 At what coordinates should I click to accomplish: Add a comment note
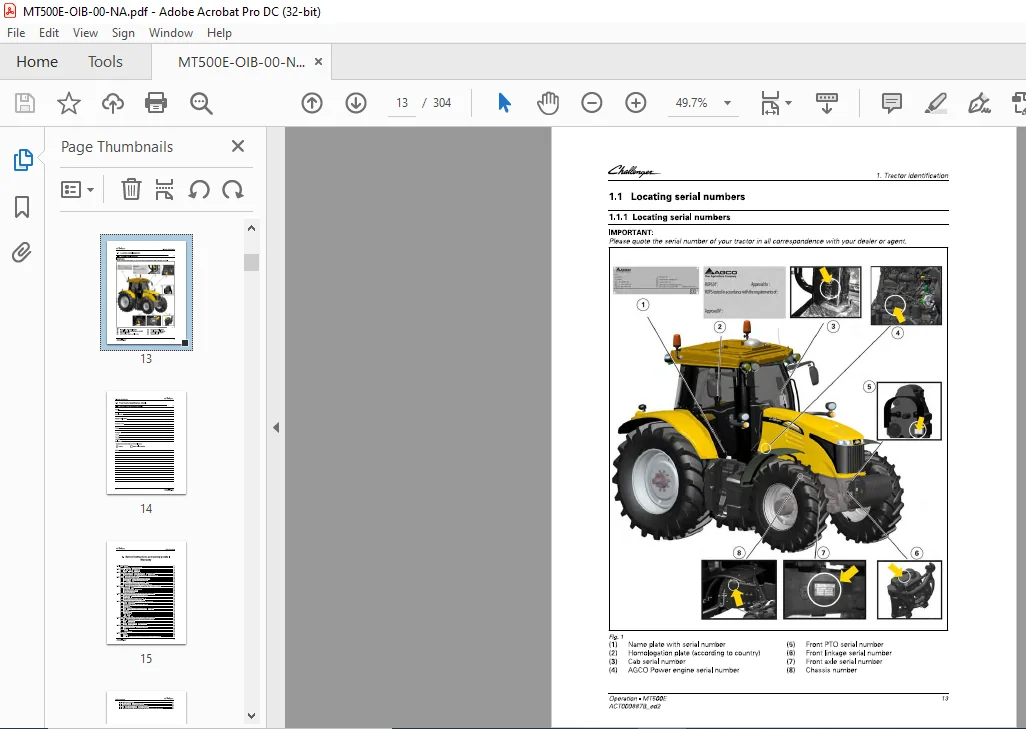click(891, 103)
